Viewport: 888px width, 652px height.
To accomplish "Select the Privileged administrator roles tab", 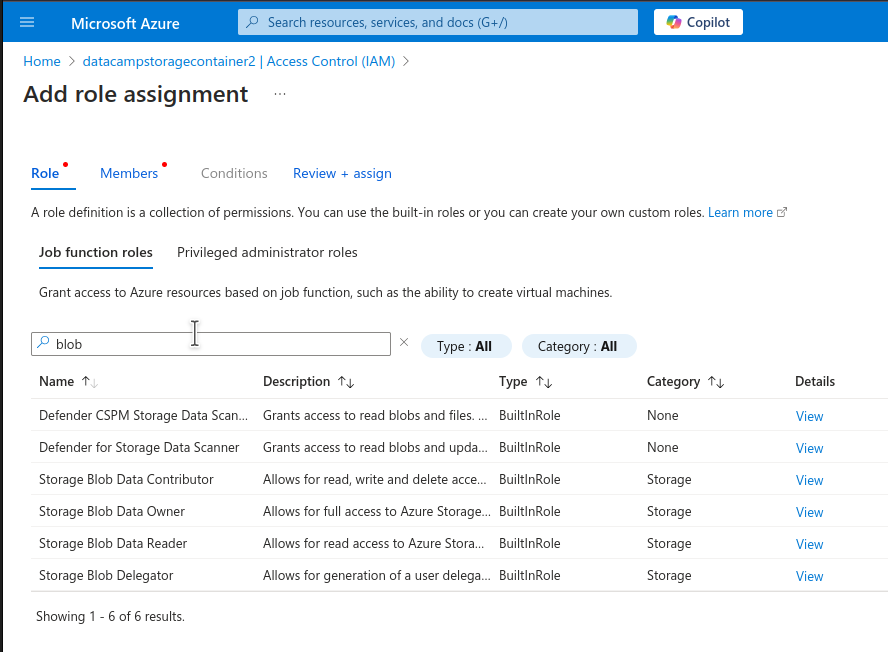I will point(267,253).
